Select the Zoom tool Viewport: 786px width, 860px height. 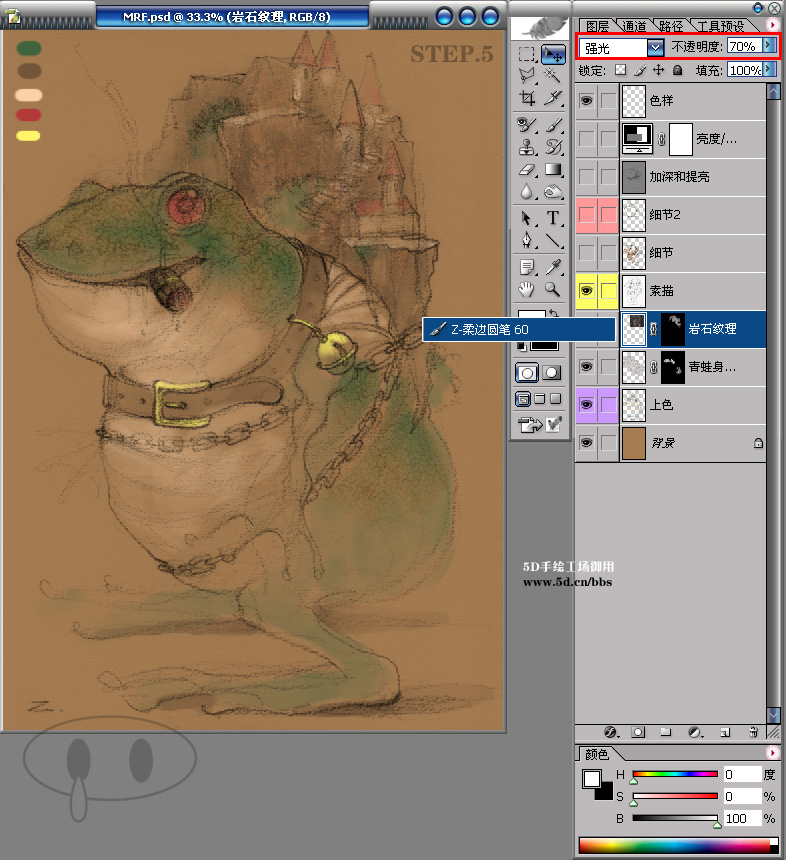coord(553,289)
